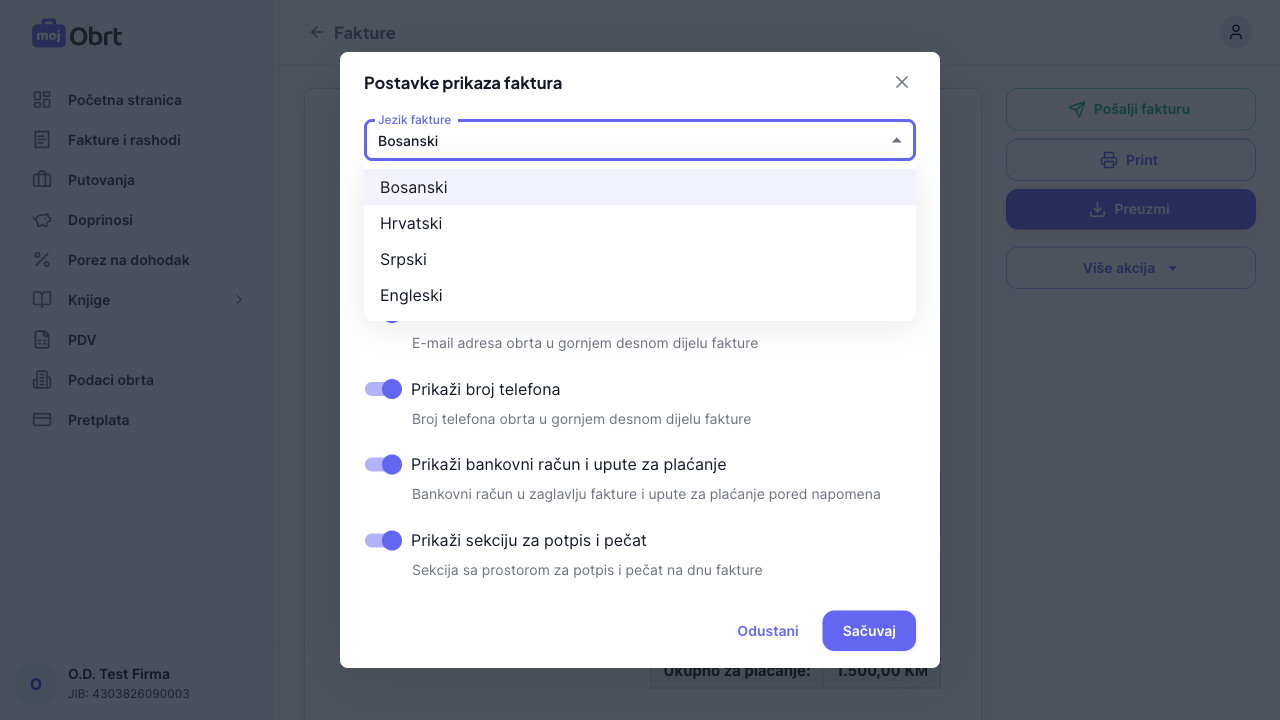Open the Više akcija dropdown
The height and width of the screenshot is (720, 1280).
click(1130, 268)
